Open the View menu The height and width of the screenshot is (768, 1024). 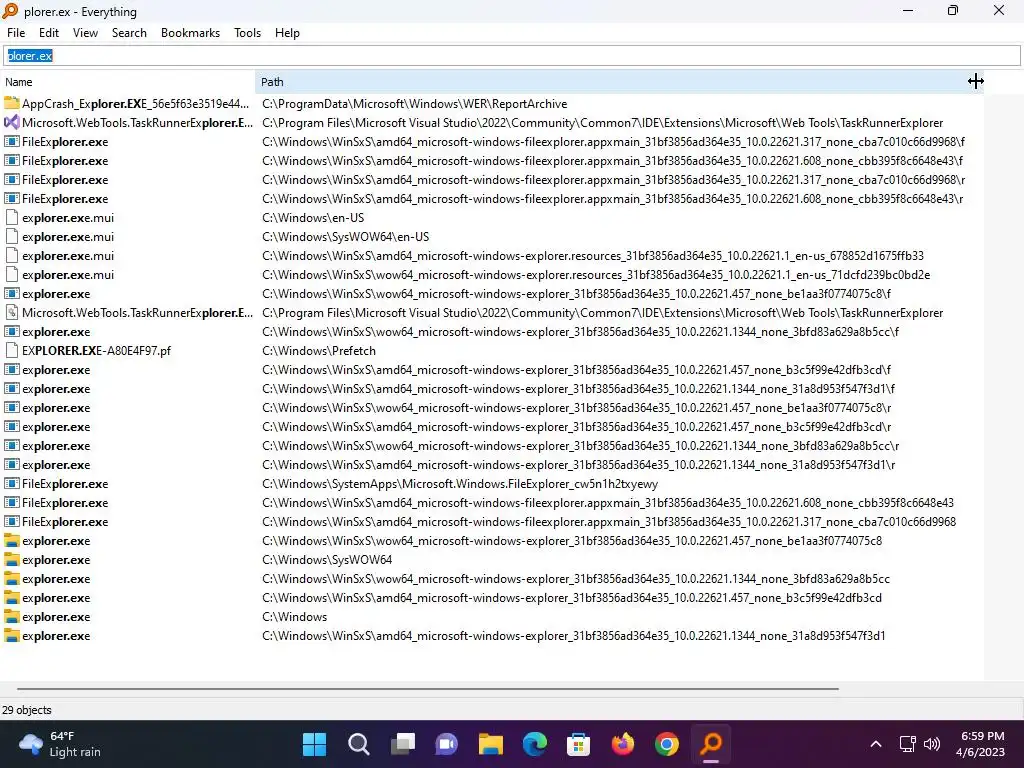click(85, 33)
